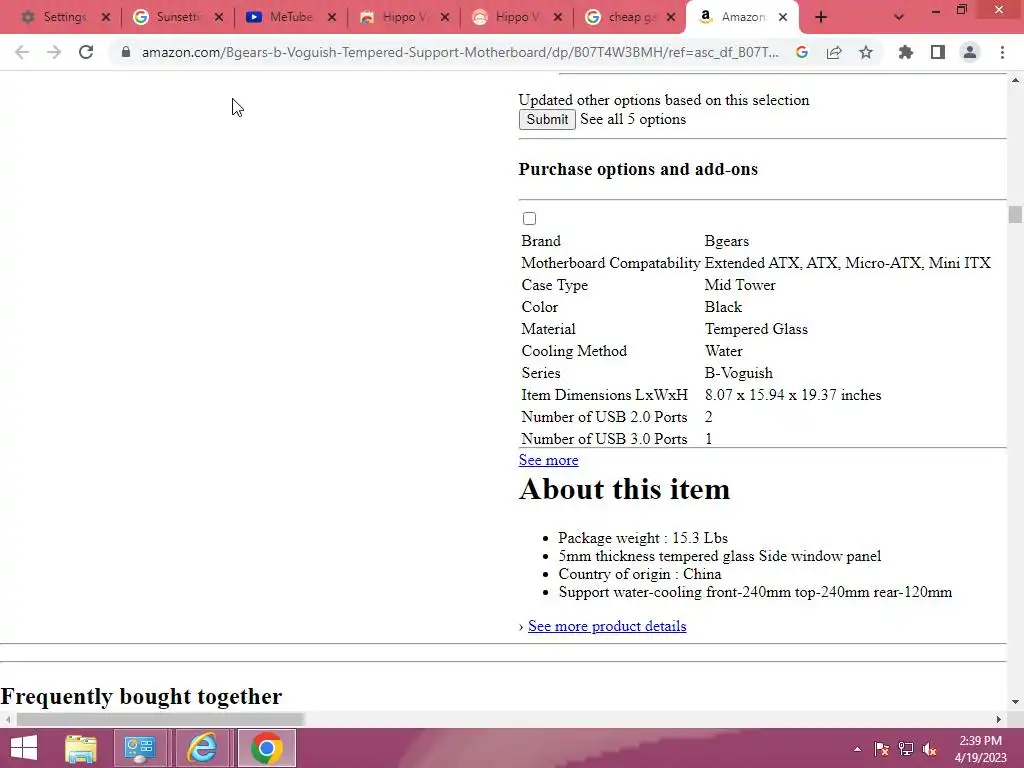Share this page via share icon
Screen dimensions: 1024x768
[x=834, y=52]
